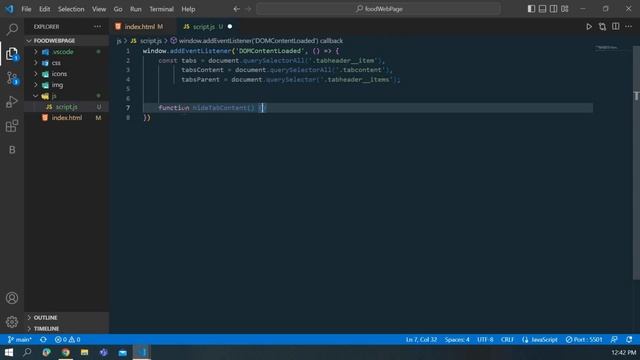Open errors and warnings status indicator
The width and height of the screenshot is (640, 360).
click(68, 340)
